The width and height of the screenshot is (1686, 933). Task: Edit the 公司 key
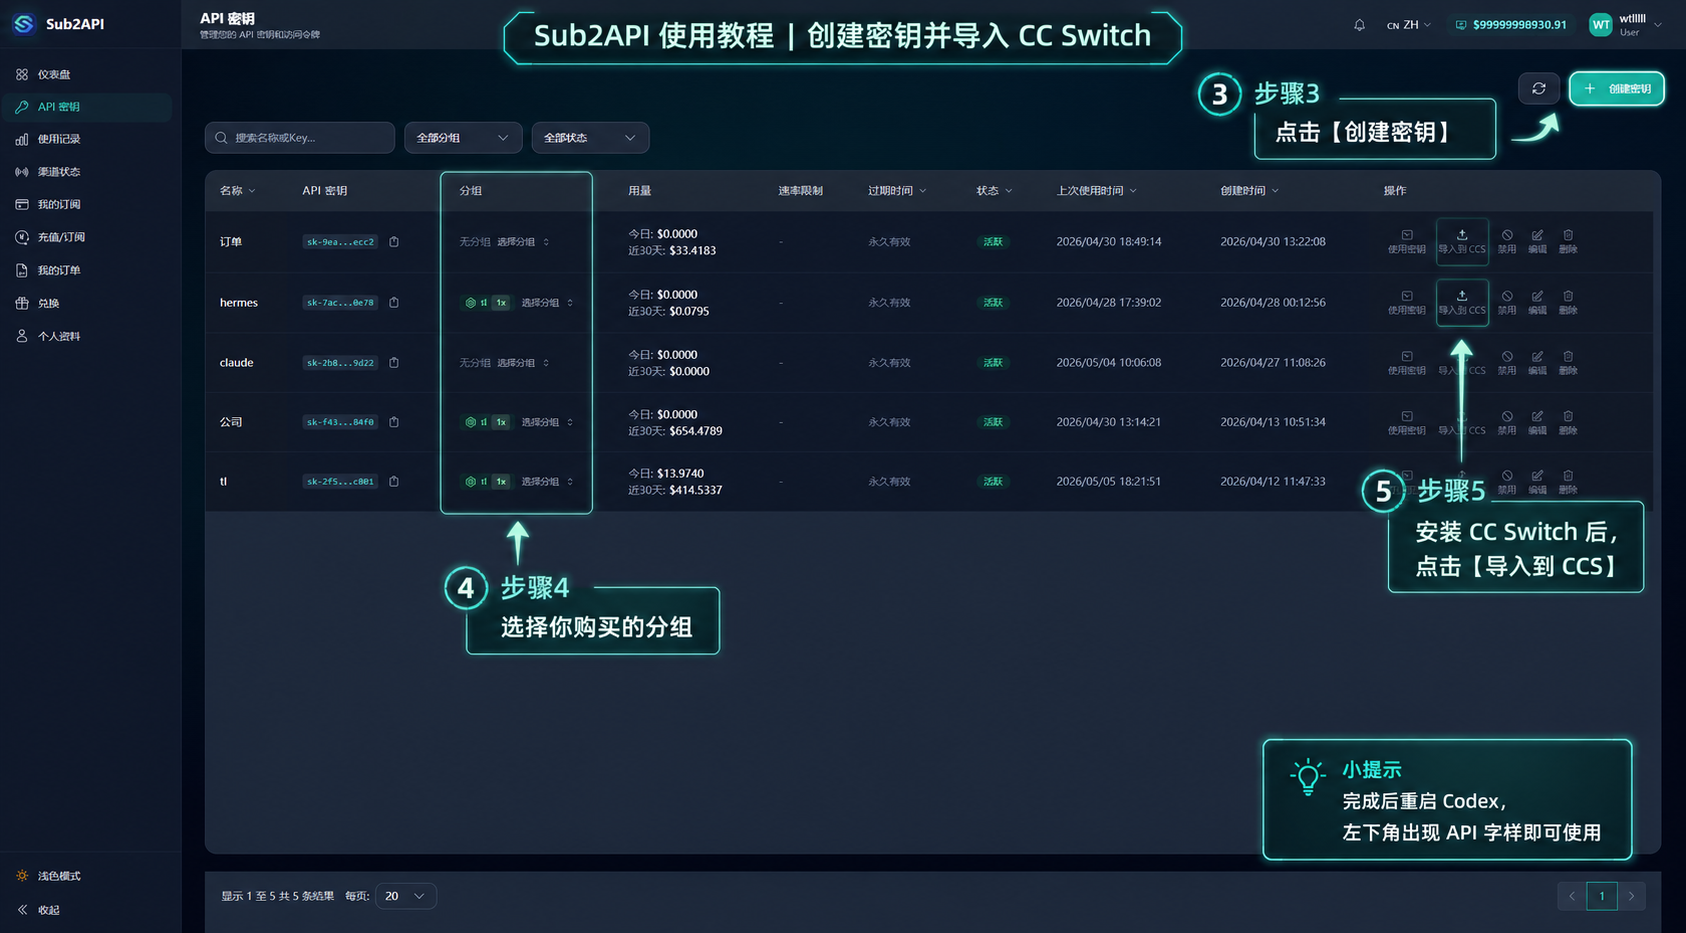click(x=1537, y=422)
